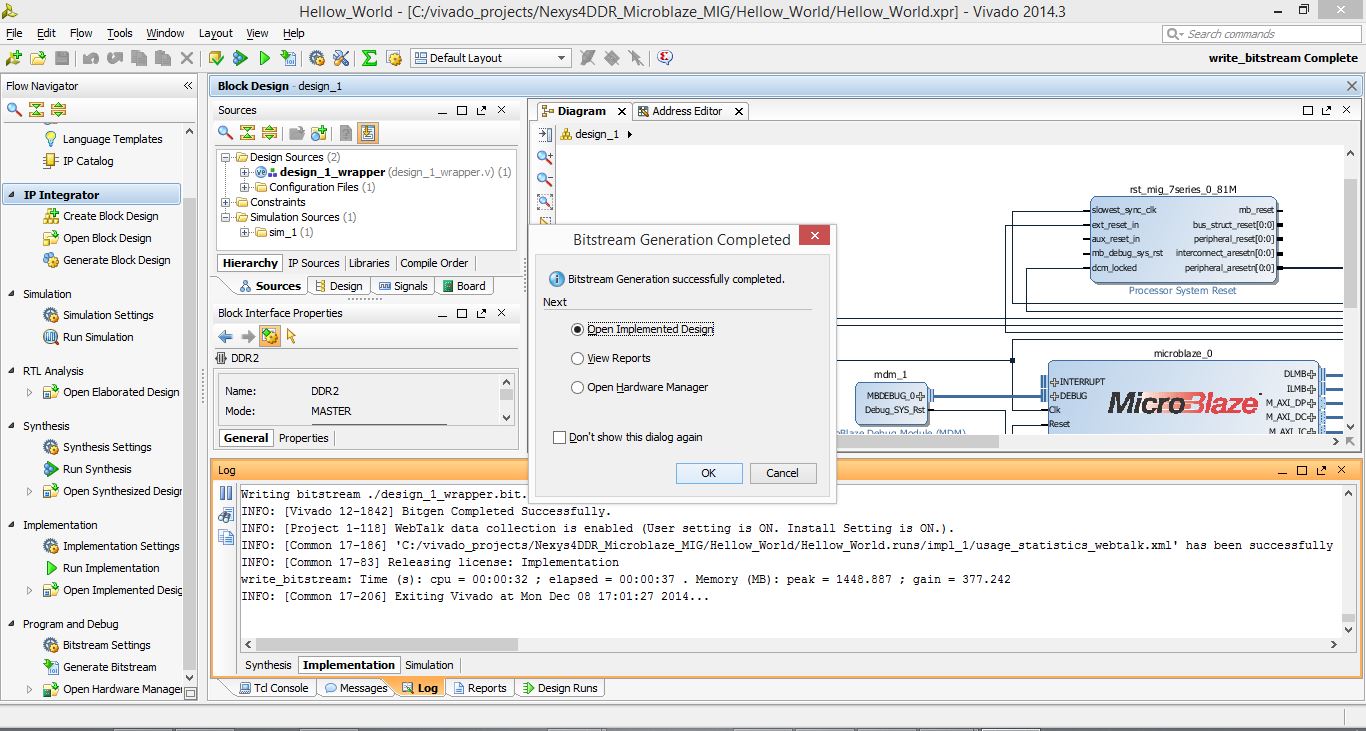This screenshot has height=731, width=1366.
Task: Select Open Hardware Manager radio in dialog
Action: coord(577,387)
